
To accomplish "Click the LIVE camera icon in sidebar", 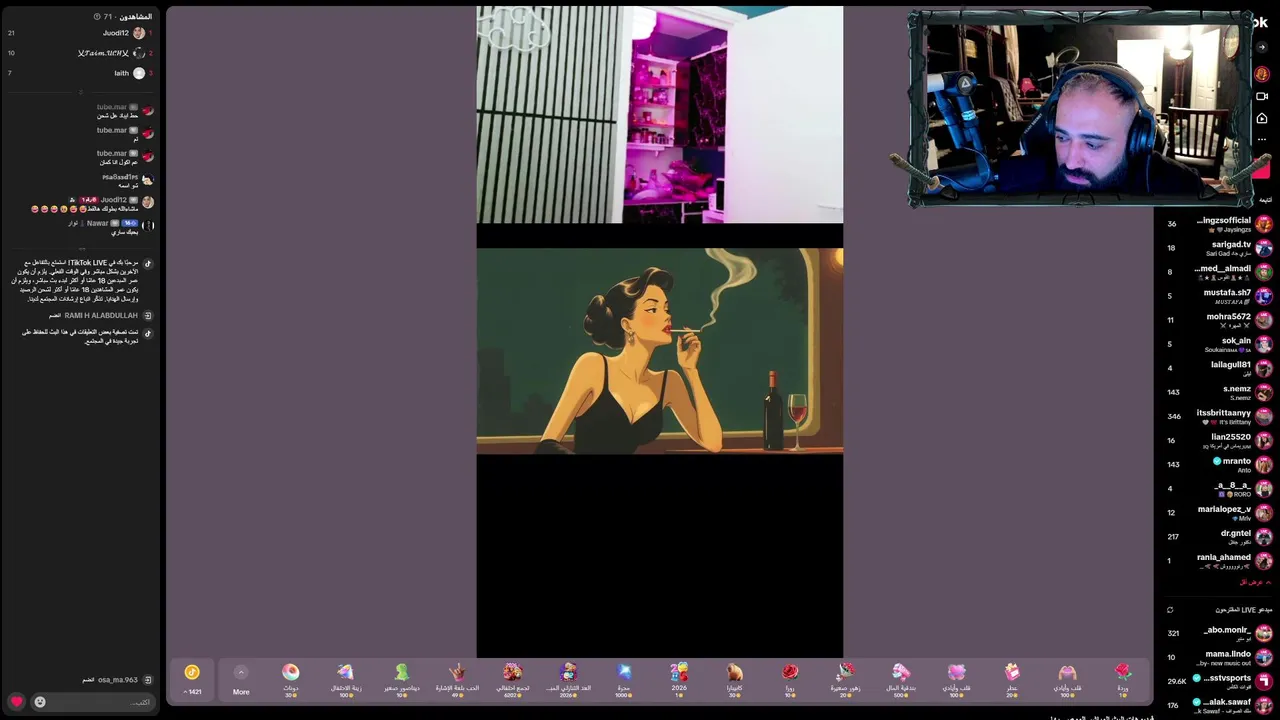I will click(1262, 96).
